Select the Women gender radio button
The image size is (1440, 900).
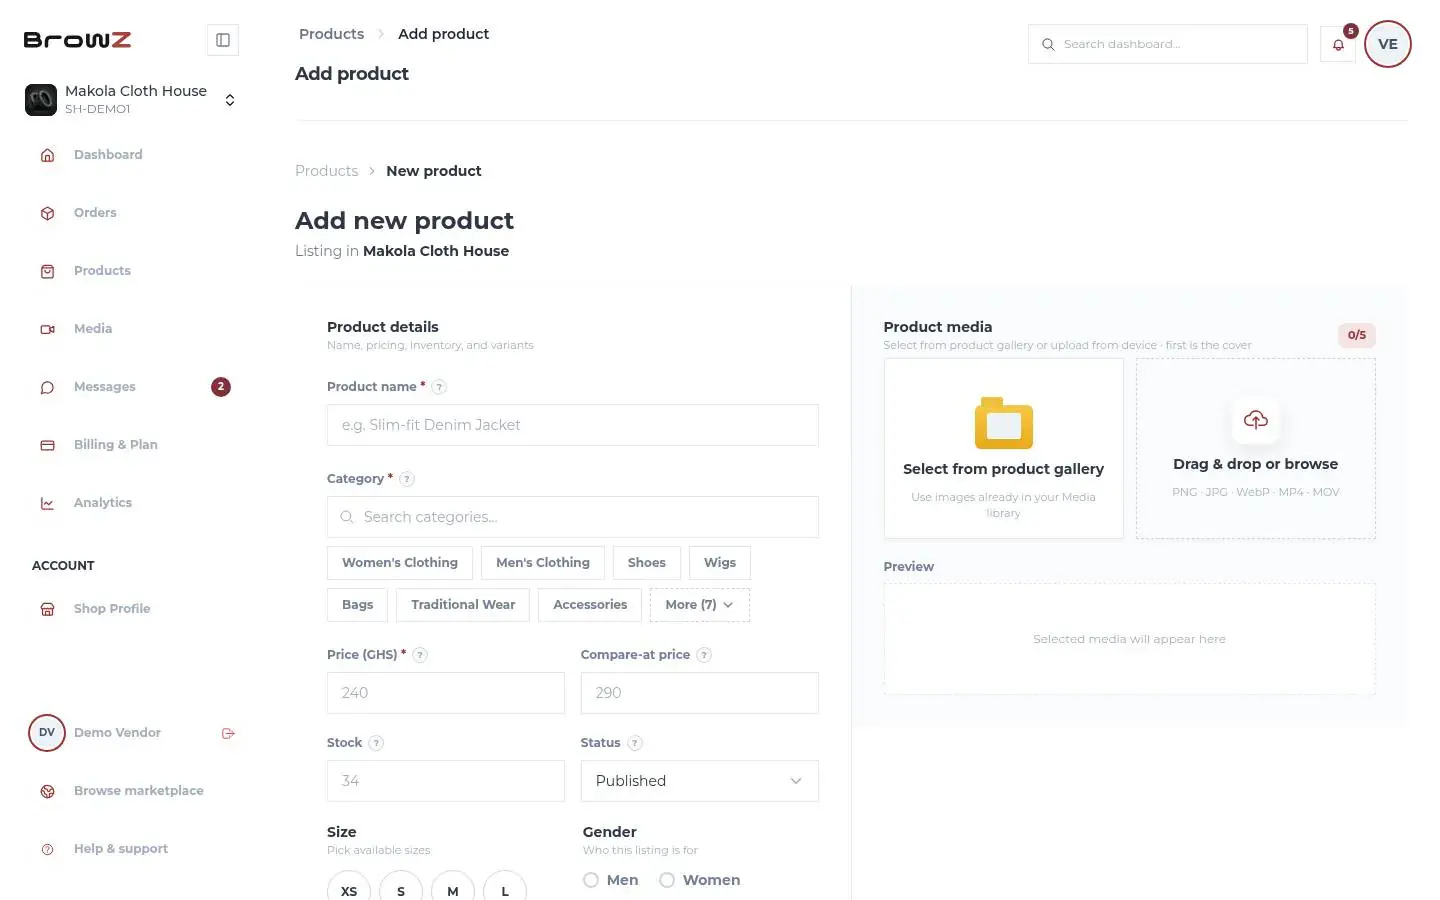tap(667, 880)
